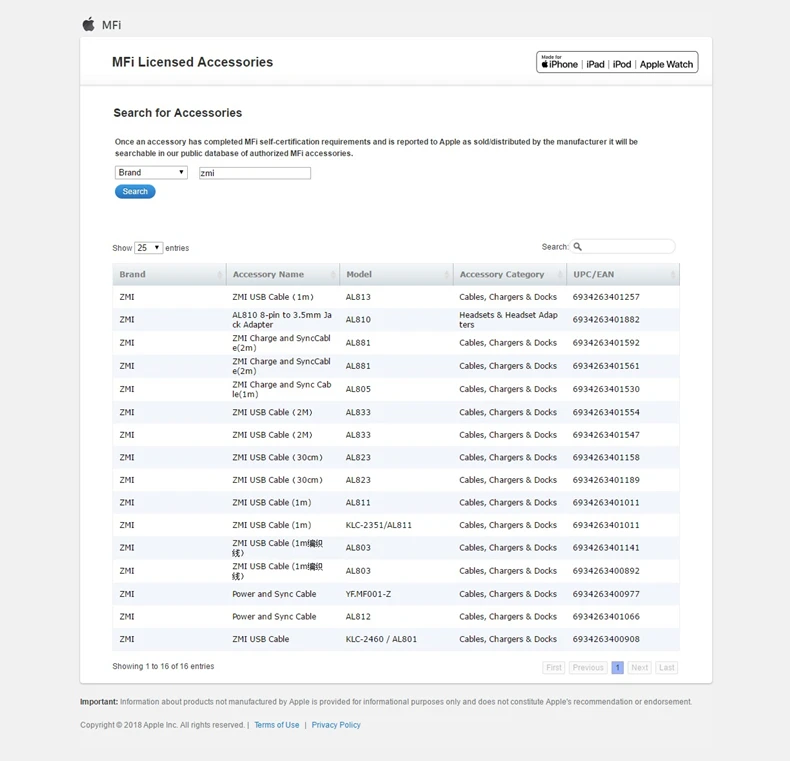Click UPC 6934263401066
The width and height of the screenshot is (790, 761).
pyautogui.click(x=606, y=616)
